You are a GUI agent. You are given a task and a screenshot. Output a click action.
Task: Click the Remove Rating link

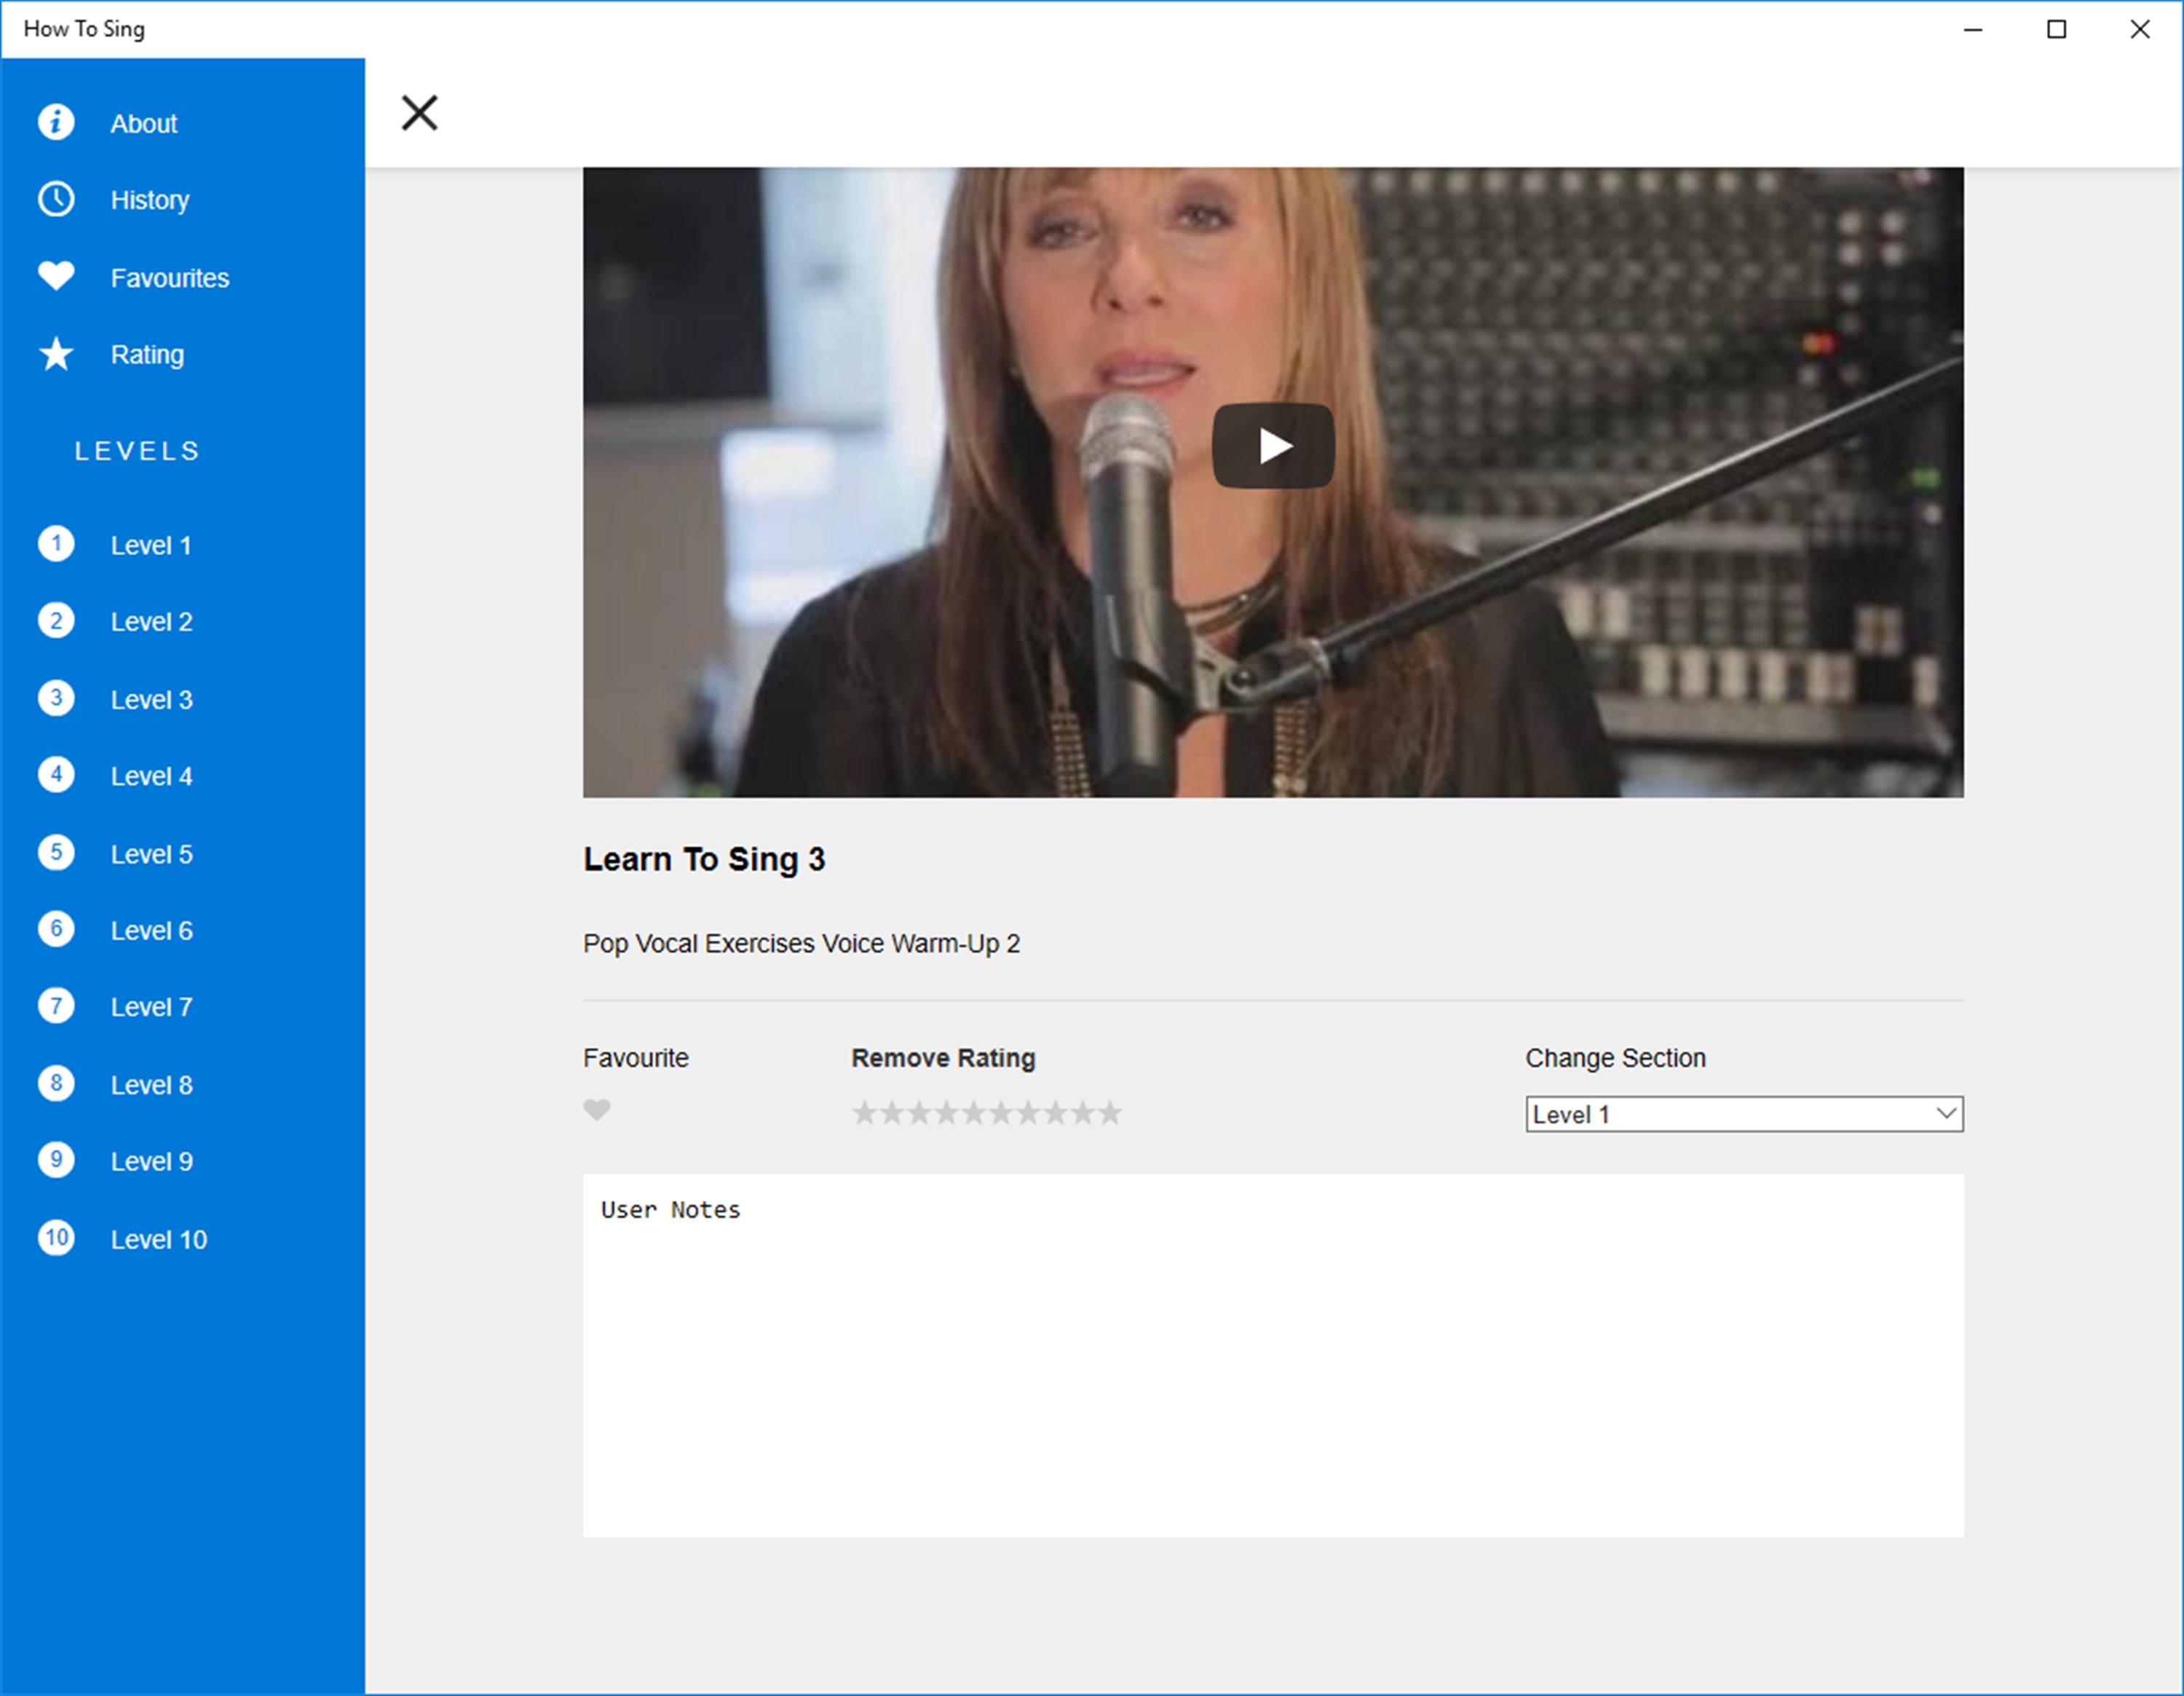click(x=943, y=1058)
